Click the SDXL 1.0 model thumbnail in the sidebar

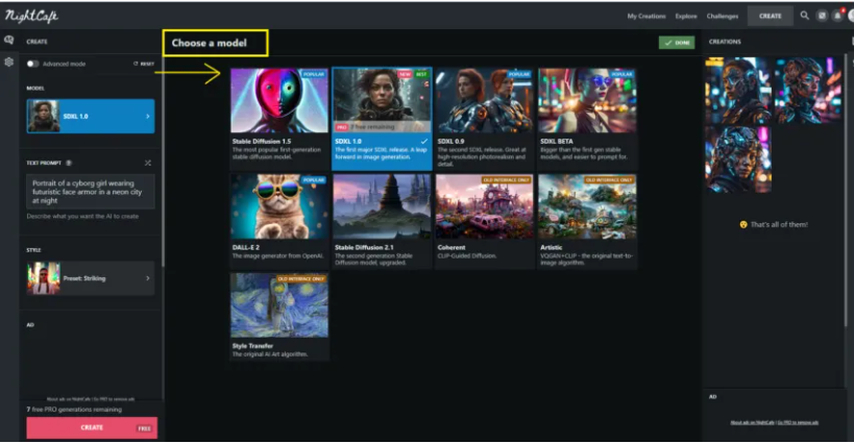point(44,116)
